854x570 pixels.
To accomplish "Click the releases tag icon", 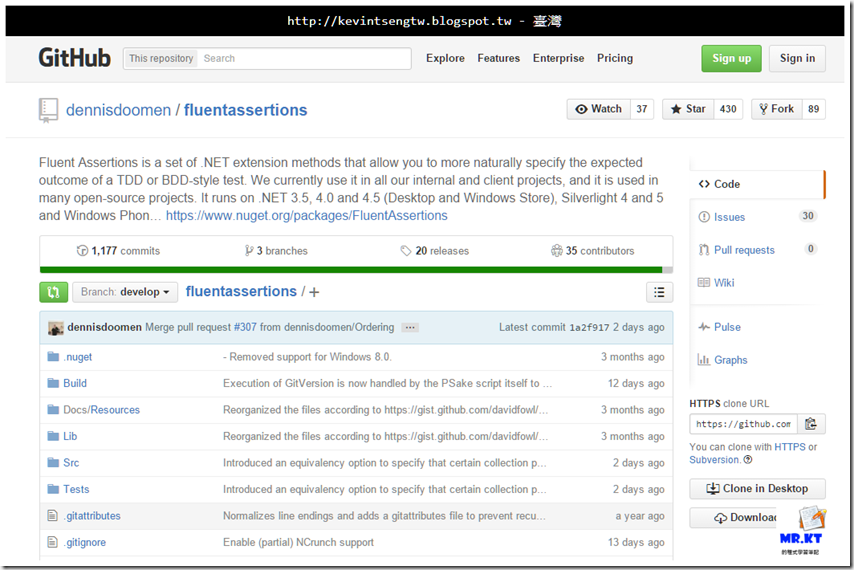I will click(406, 250).
